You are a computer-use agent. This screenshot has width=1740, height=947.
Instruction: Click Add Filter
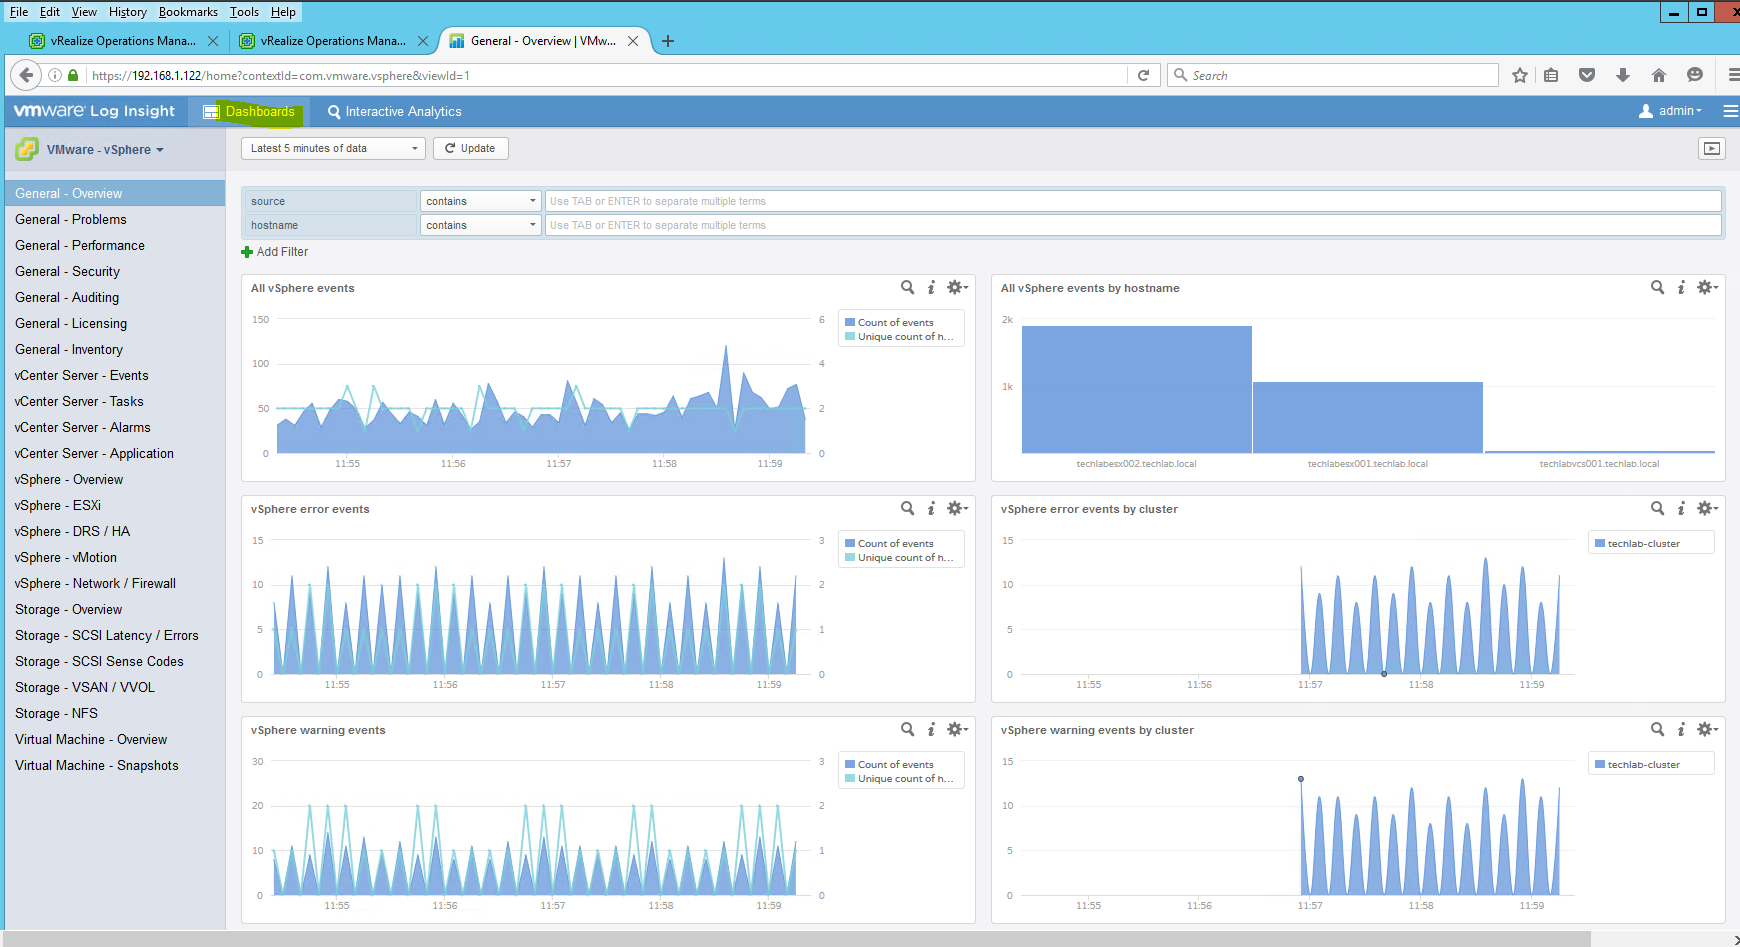point(275,252)
